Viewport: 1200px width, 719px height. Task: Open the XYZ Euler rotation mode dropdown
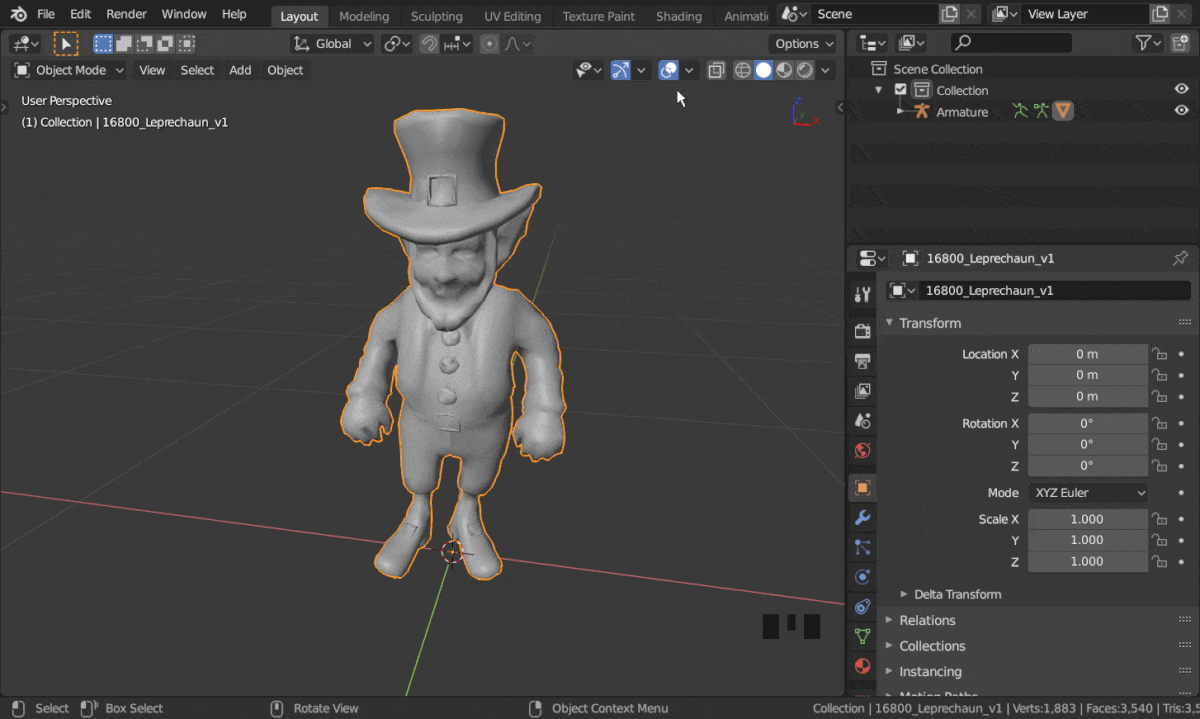pyautogui.click(x=1088, y=492)
